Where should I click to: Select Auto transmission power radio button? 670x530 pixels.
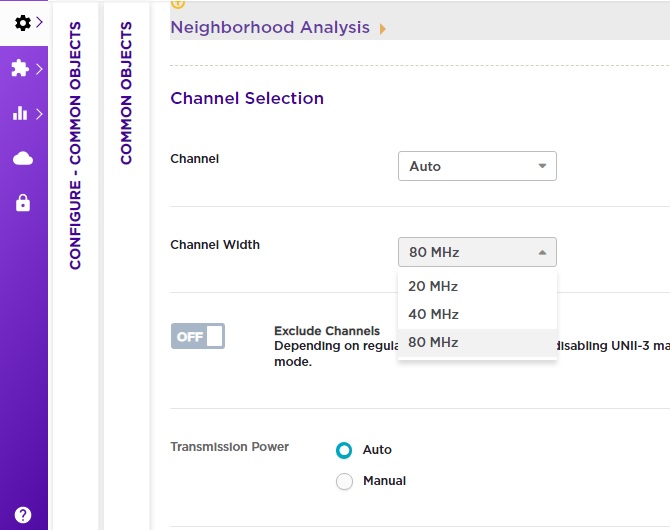click(345, 450)
